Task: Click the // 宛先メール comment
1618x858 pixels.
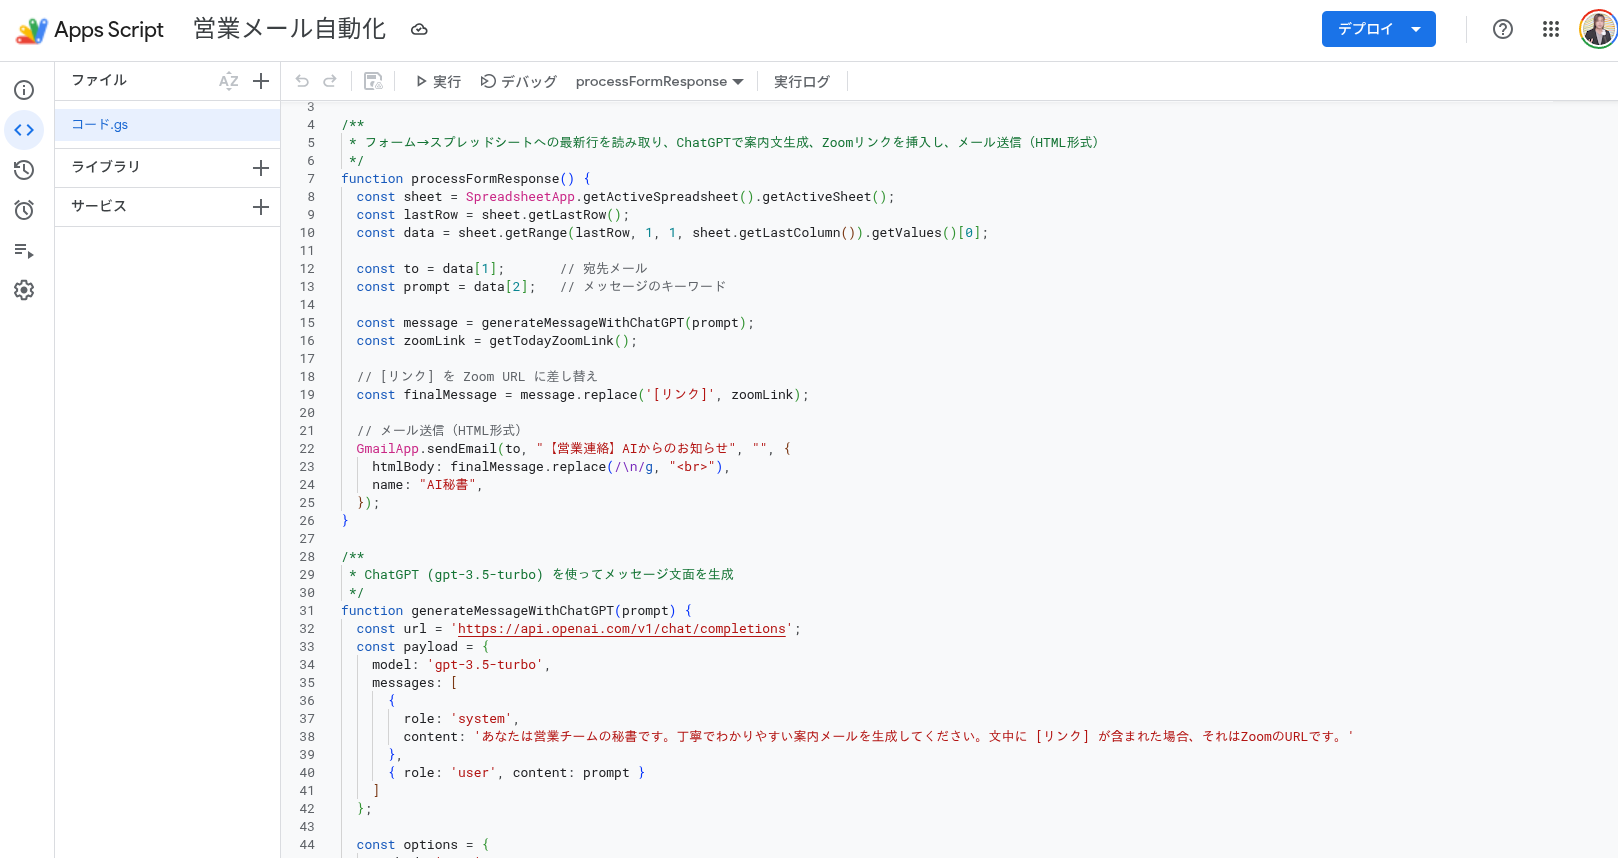Action: pos(604,269)
